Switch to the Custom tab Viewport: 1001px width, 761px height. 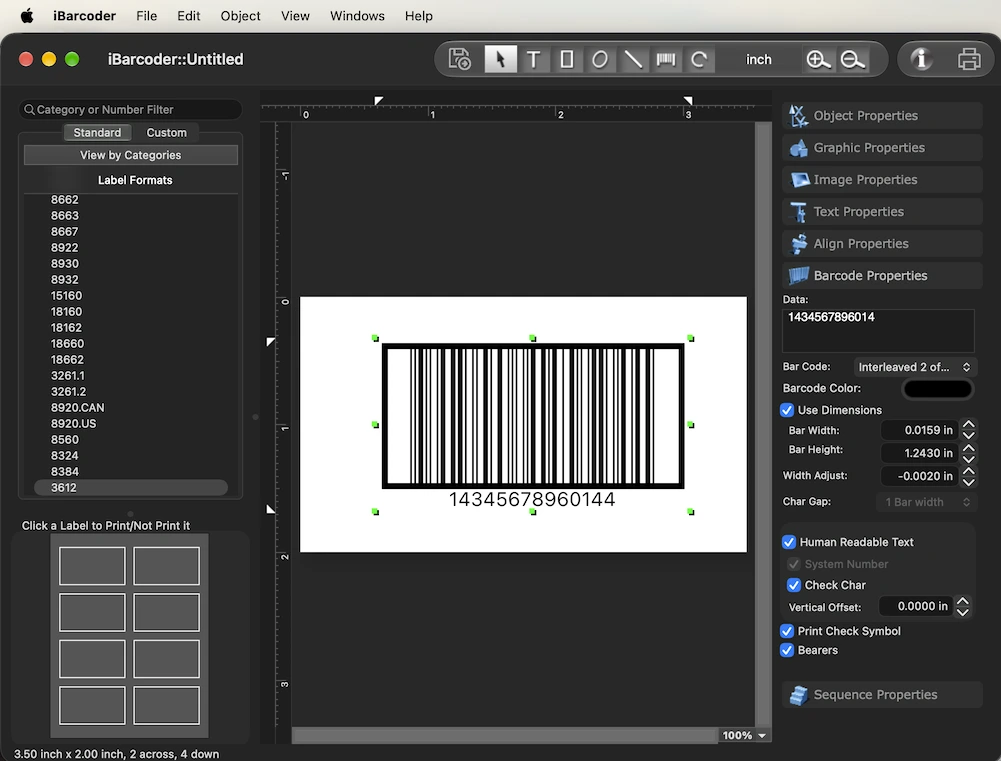click(167, 132)
